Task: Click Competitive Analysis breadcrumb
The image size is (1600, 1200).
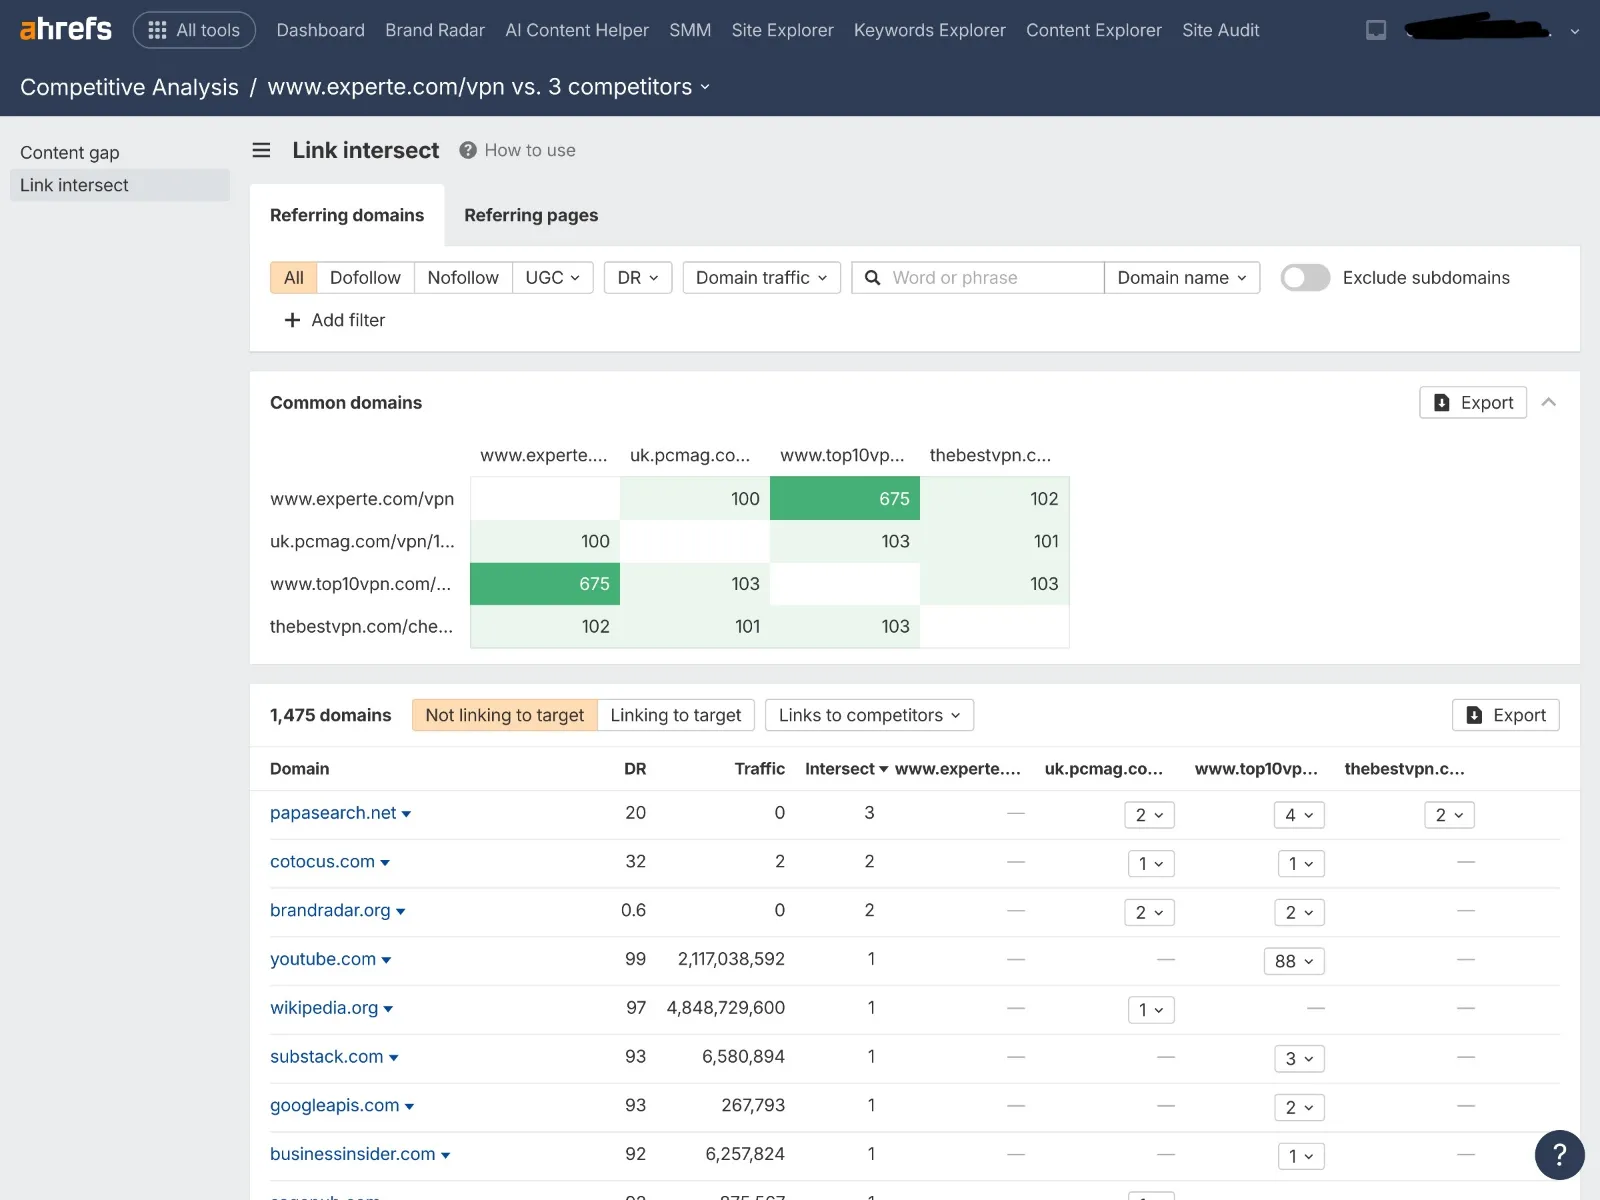Action: click(129, 87)
